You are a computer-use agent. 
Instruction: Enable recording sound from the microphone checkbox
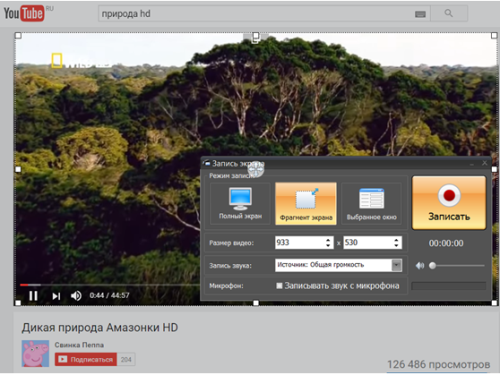coord(279,286)
